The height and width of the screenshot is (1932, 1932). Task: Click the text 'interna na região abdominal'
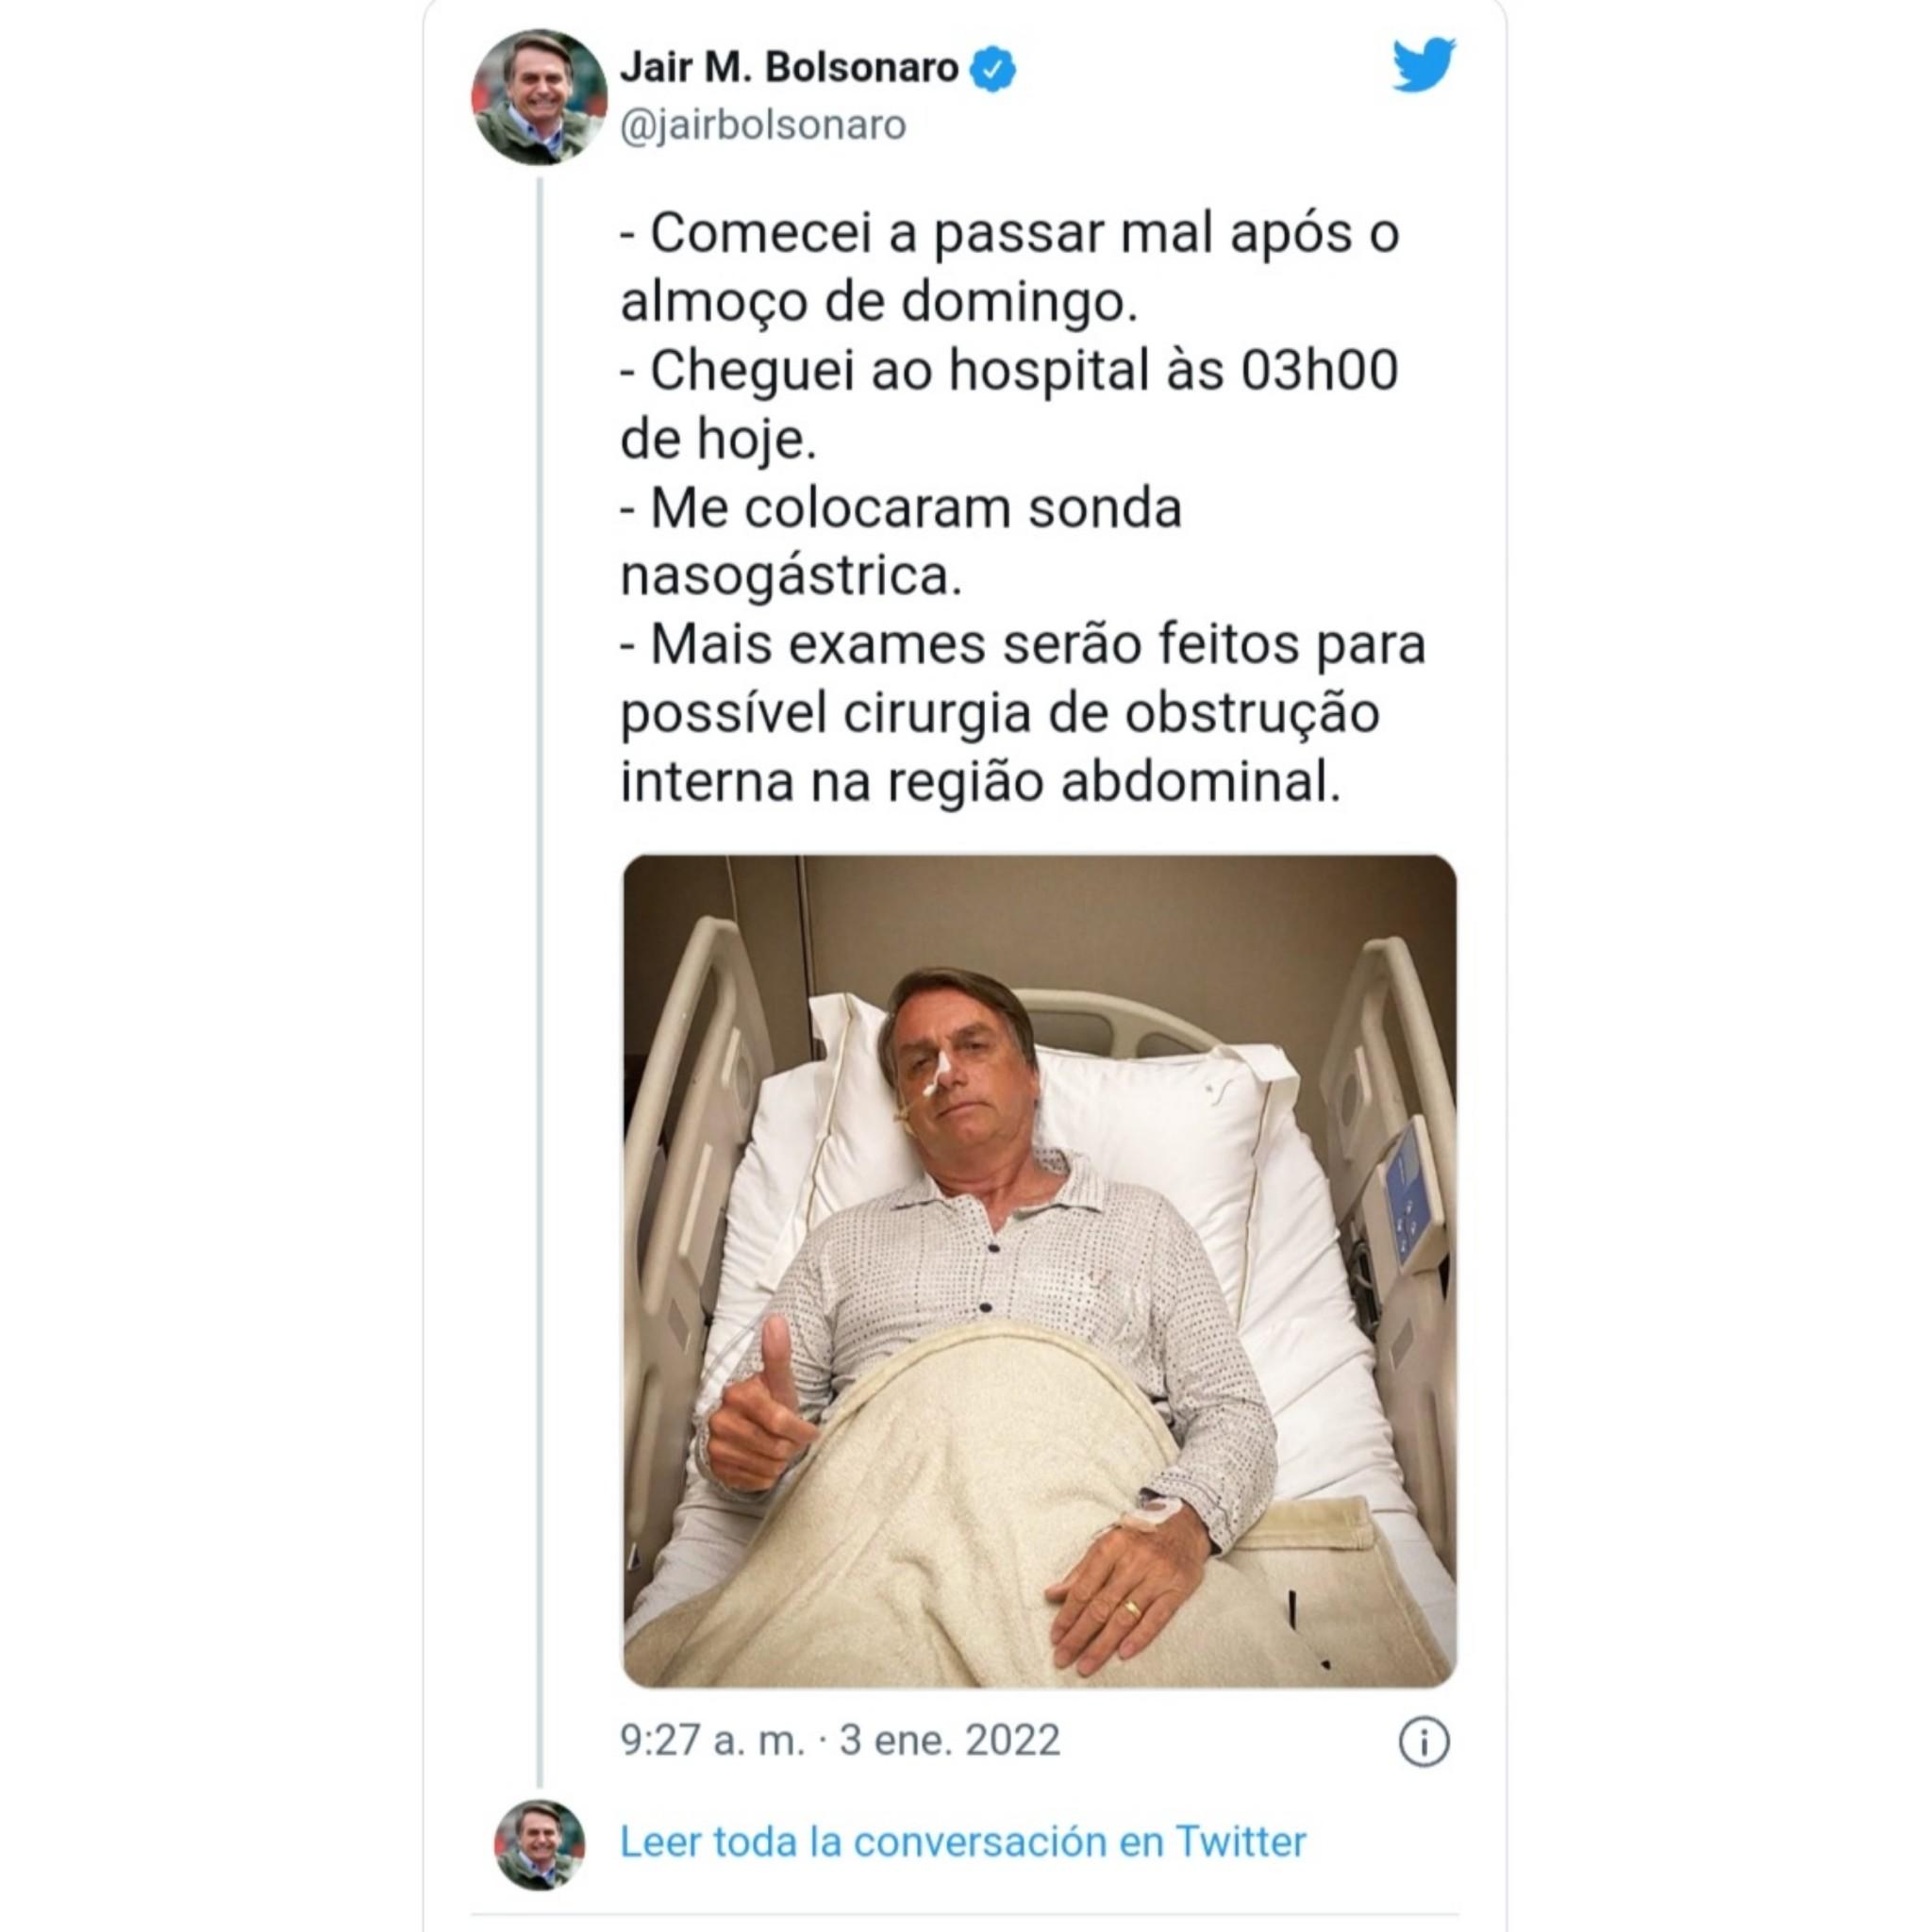click(980, 783)
